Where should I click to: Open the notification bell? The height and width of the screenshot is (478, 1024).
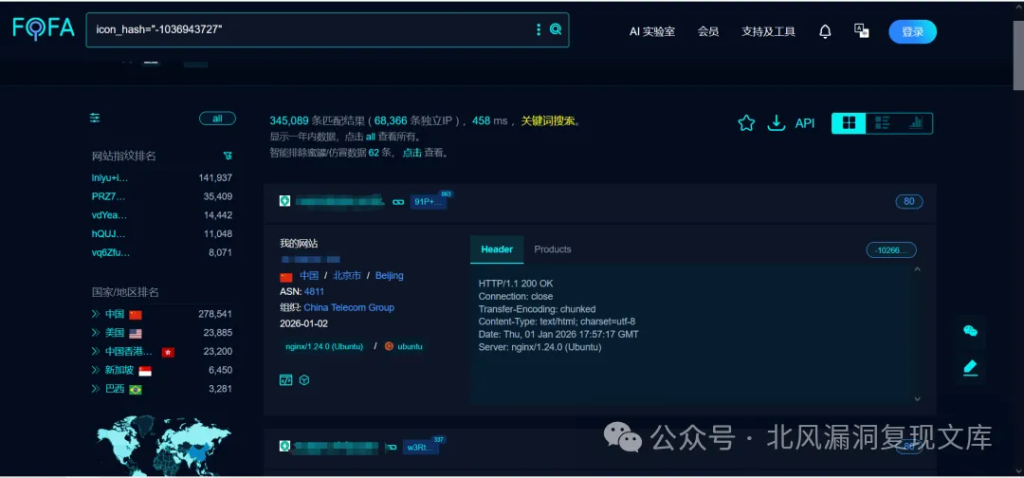(825, 32)
